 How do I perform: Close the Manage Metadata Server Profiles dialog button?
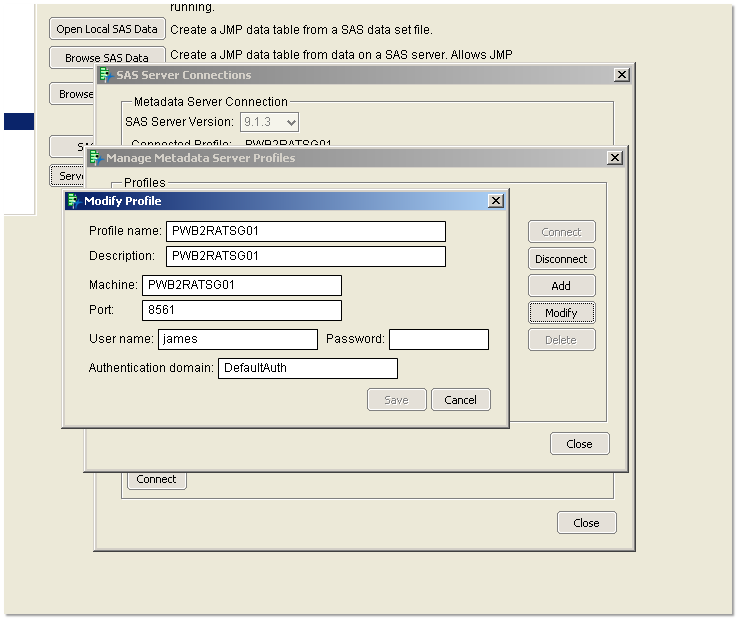pos(580,444)
